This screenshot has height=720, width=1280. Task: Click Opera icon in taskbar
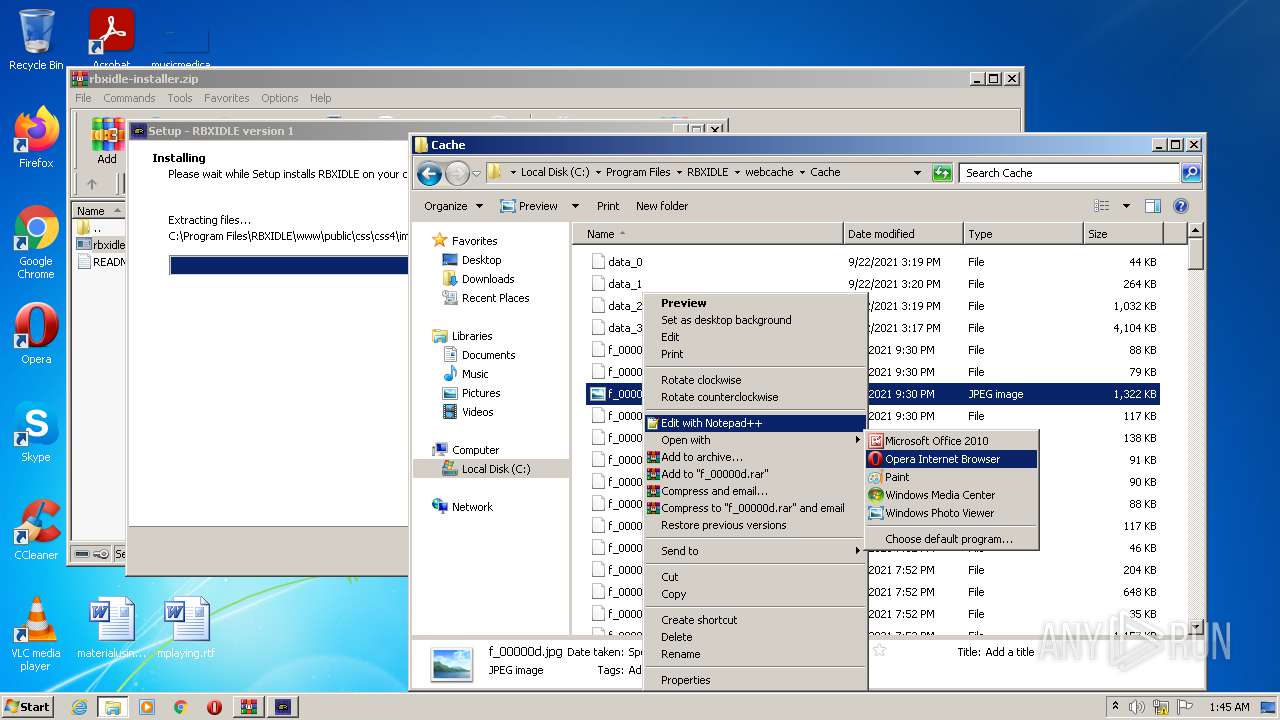coord(214,707)
